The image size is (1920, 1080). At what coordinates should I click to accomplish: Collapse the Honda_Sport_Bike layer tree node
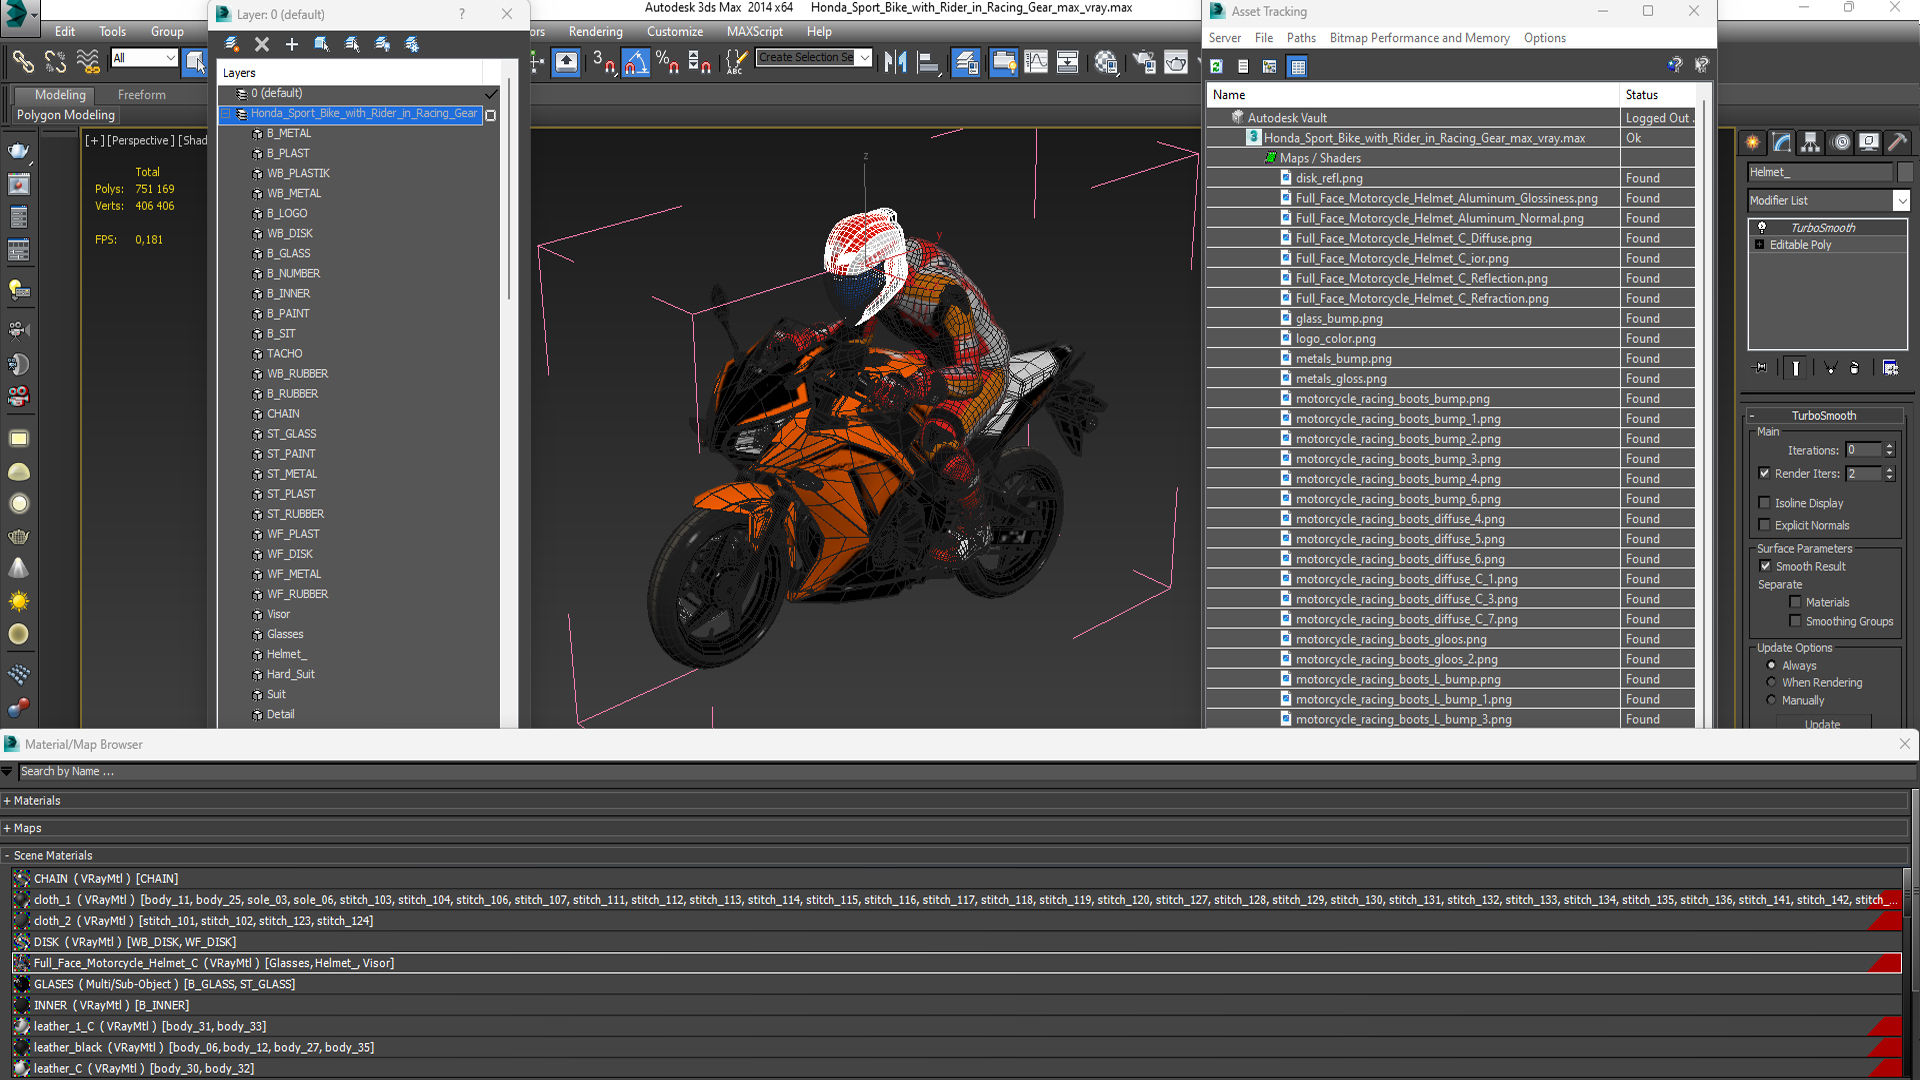pos(227,114)
